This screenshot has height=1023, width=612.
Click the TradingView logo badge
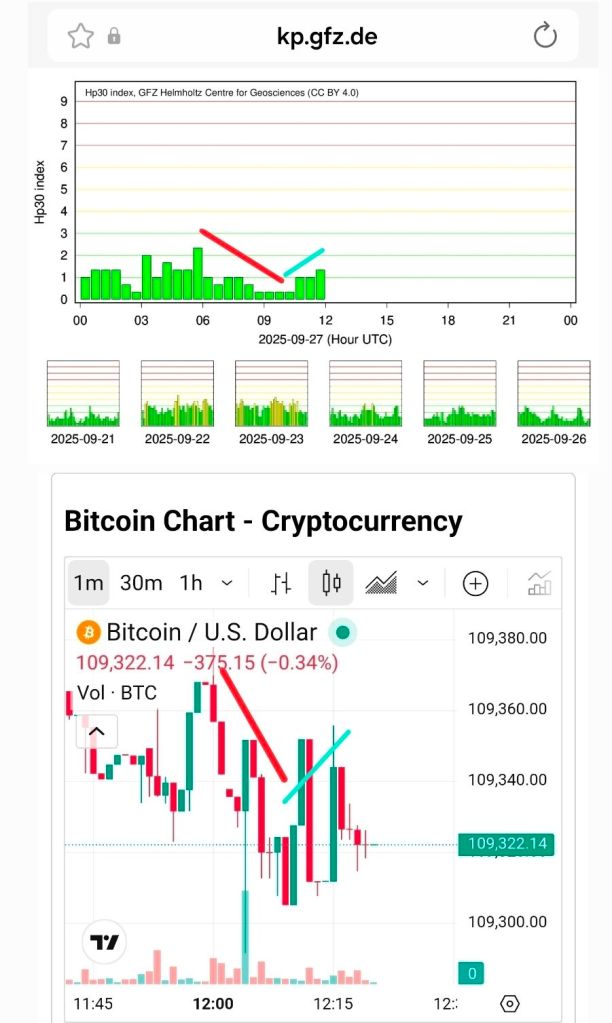(104, 942)
